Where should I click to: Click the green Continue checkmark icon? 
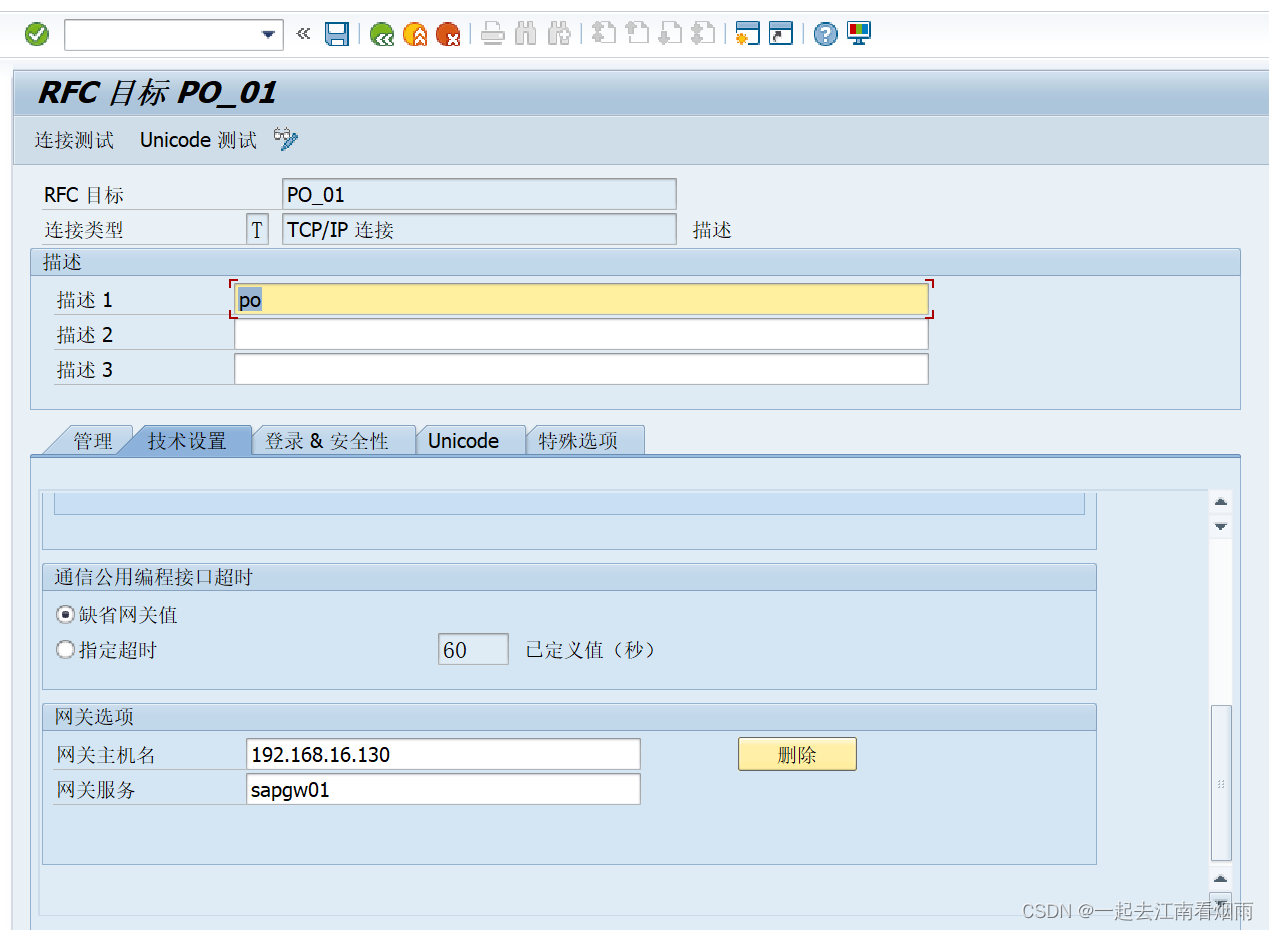[36, 33]
